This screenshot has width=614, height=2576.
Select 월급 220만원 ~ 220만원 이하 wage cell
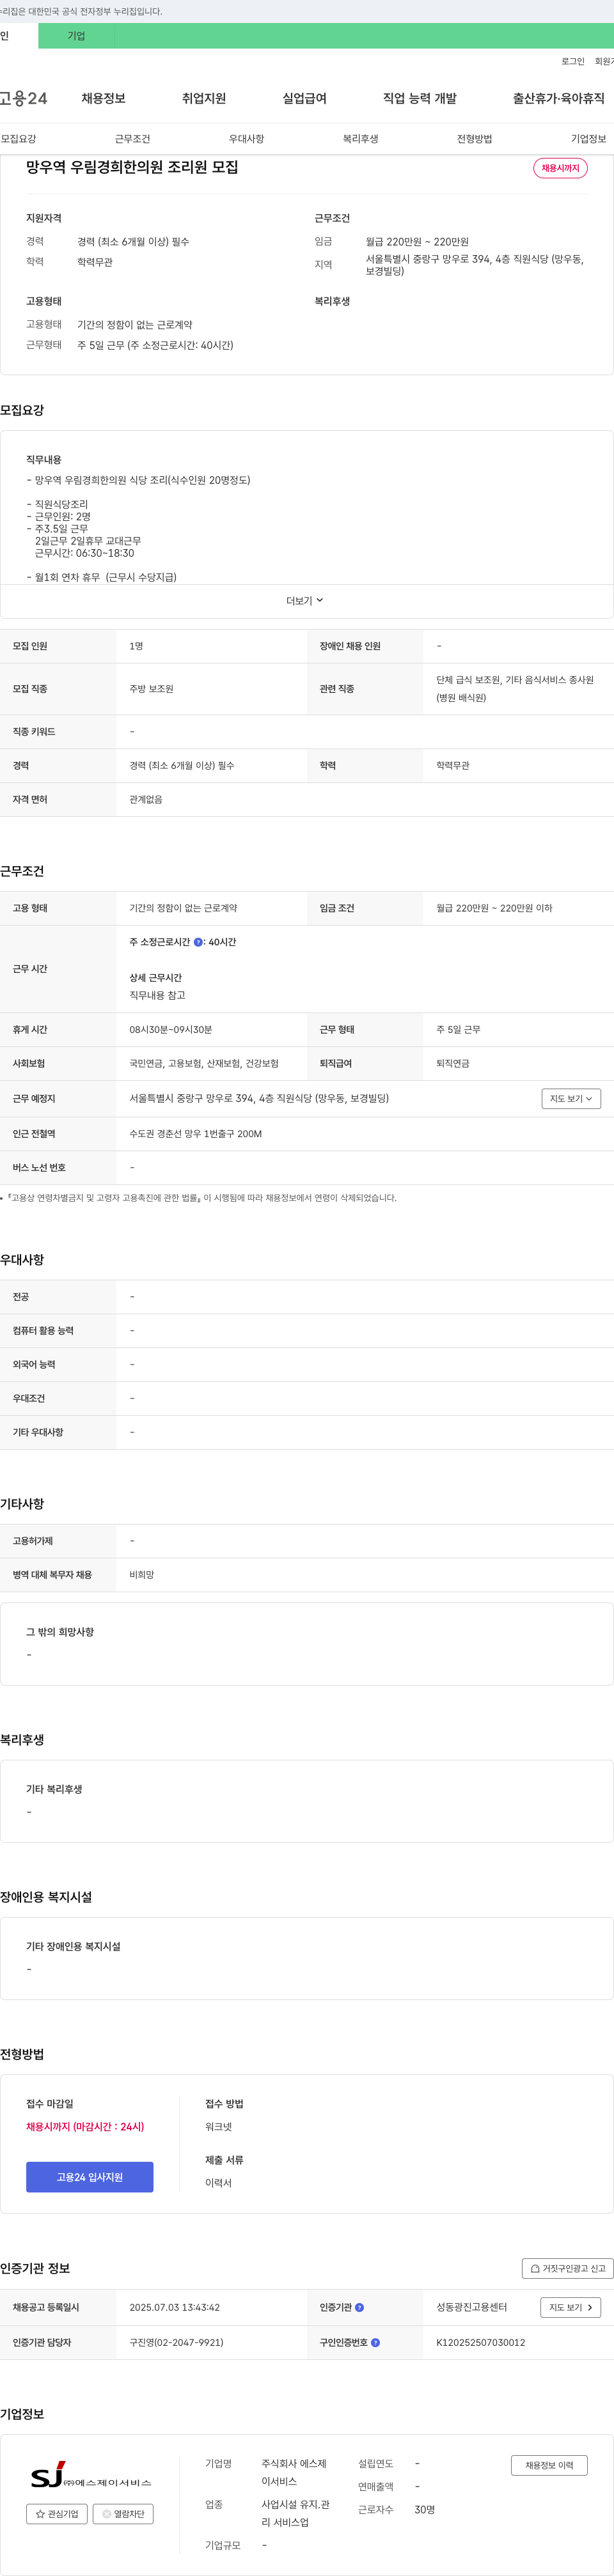click(x=494, y=908)
